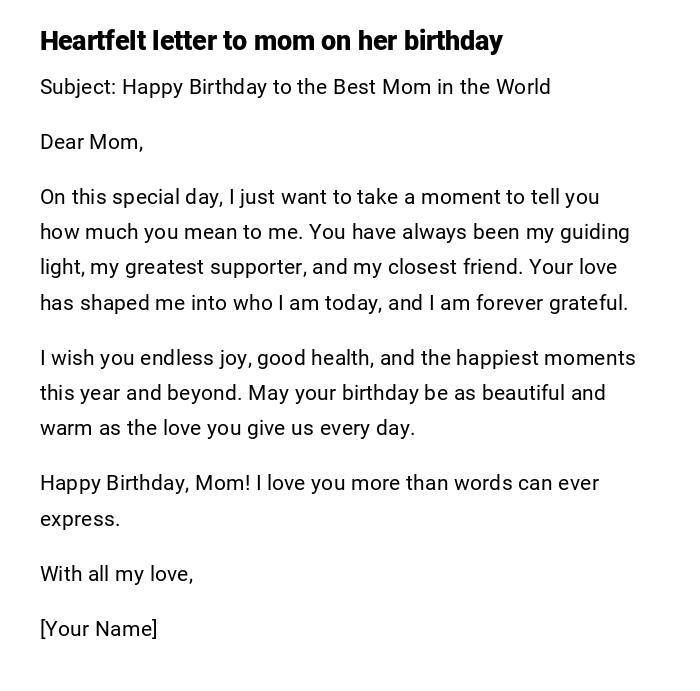Click the "[Your Name]" placeholder
700x691 pixels.
click(99, 629)
